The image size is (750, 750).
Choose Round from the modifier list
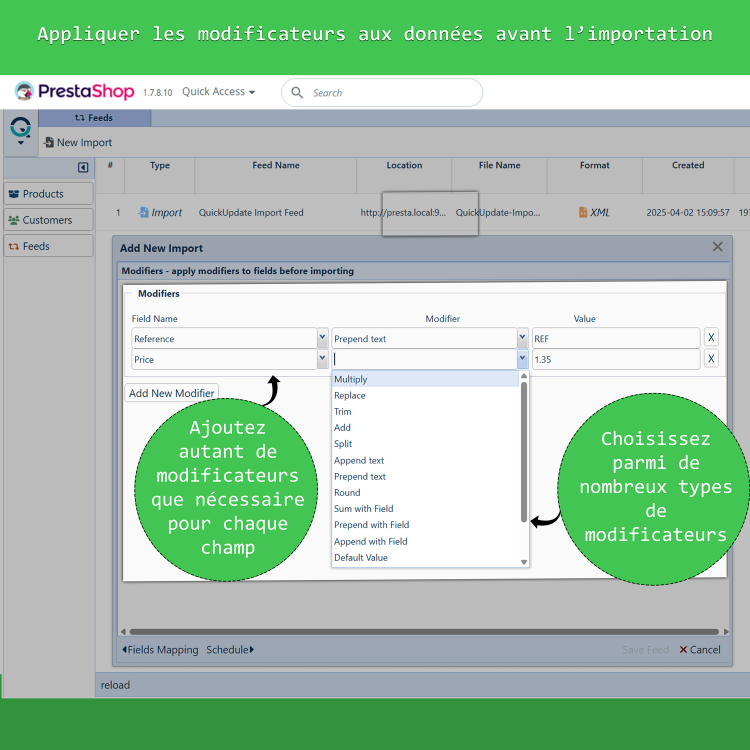(425, 493)
